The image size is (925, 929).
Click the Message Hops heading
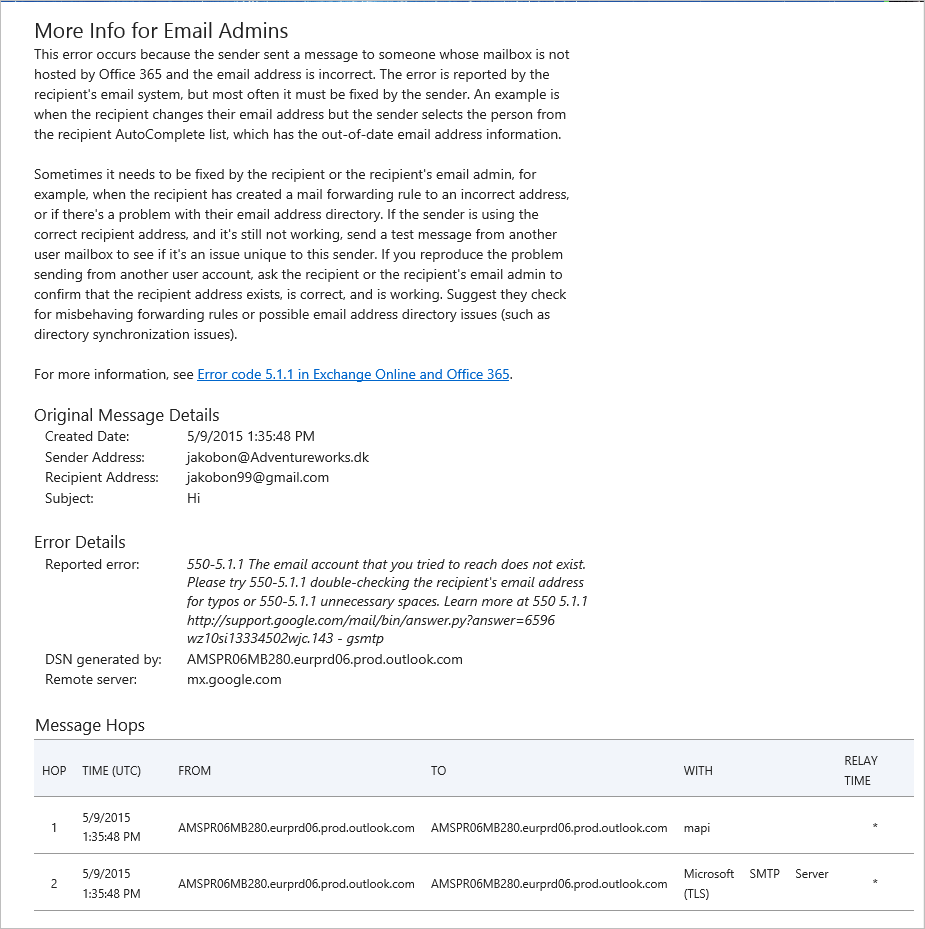pos(90,725)
